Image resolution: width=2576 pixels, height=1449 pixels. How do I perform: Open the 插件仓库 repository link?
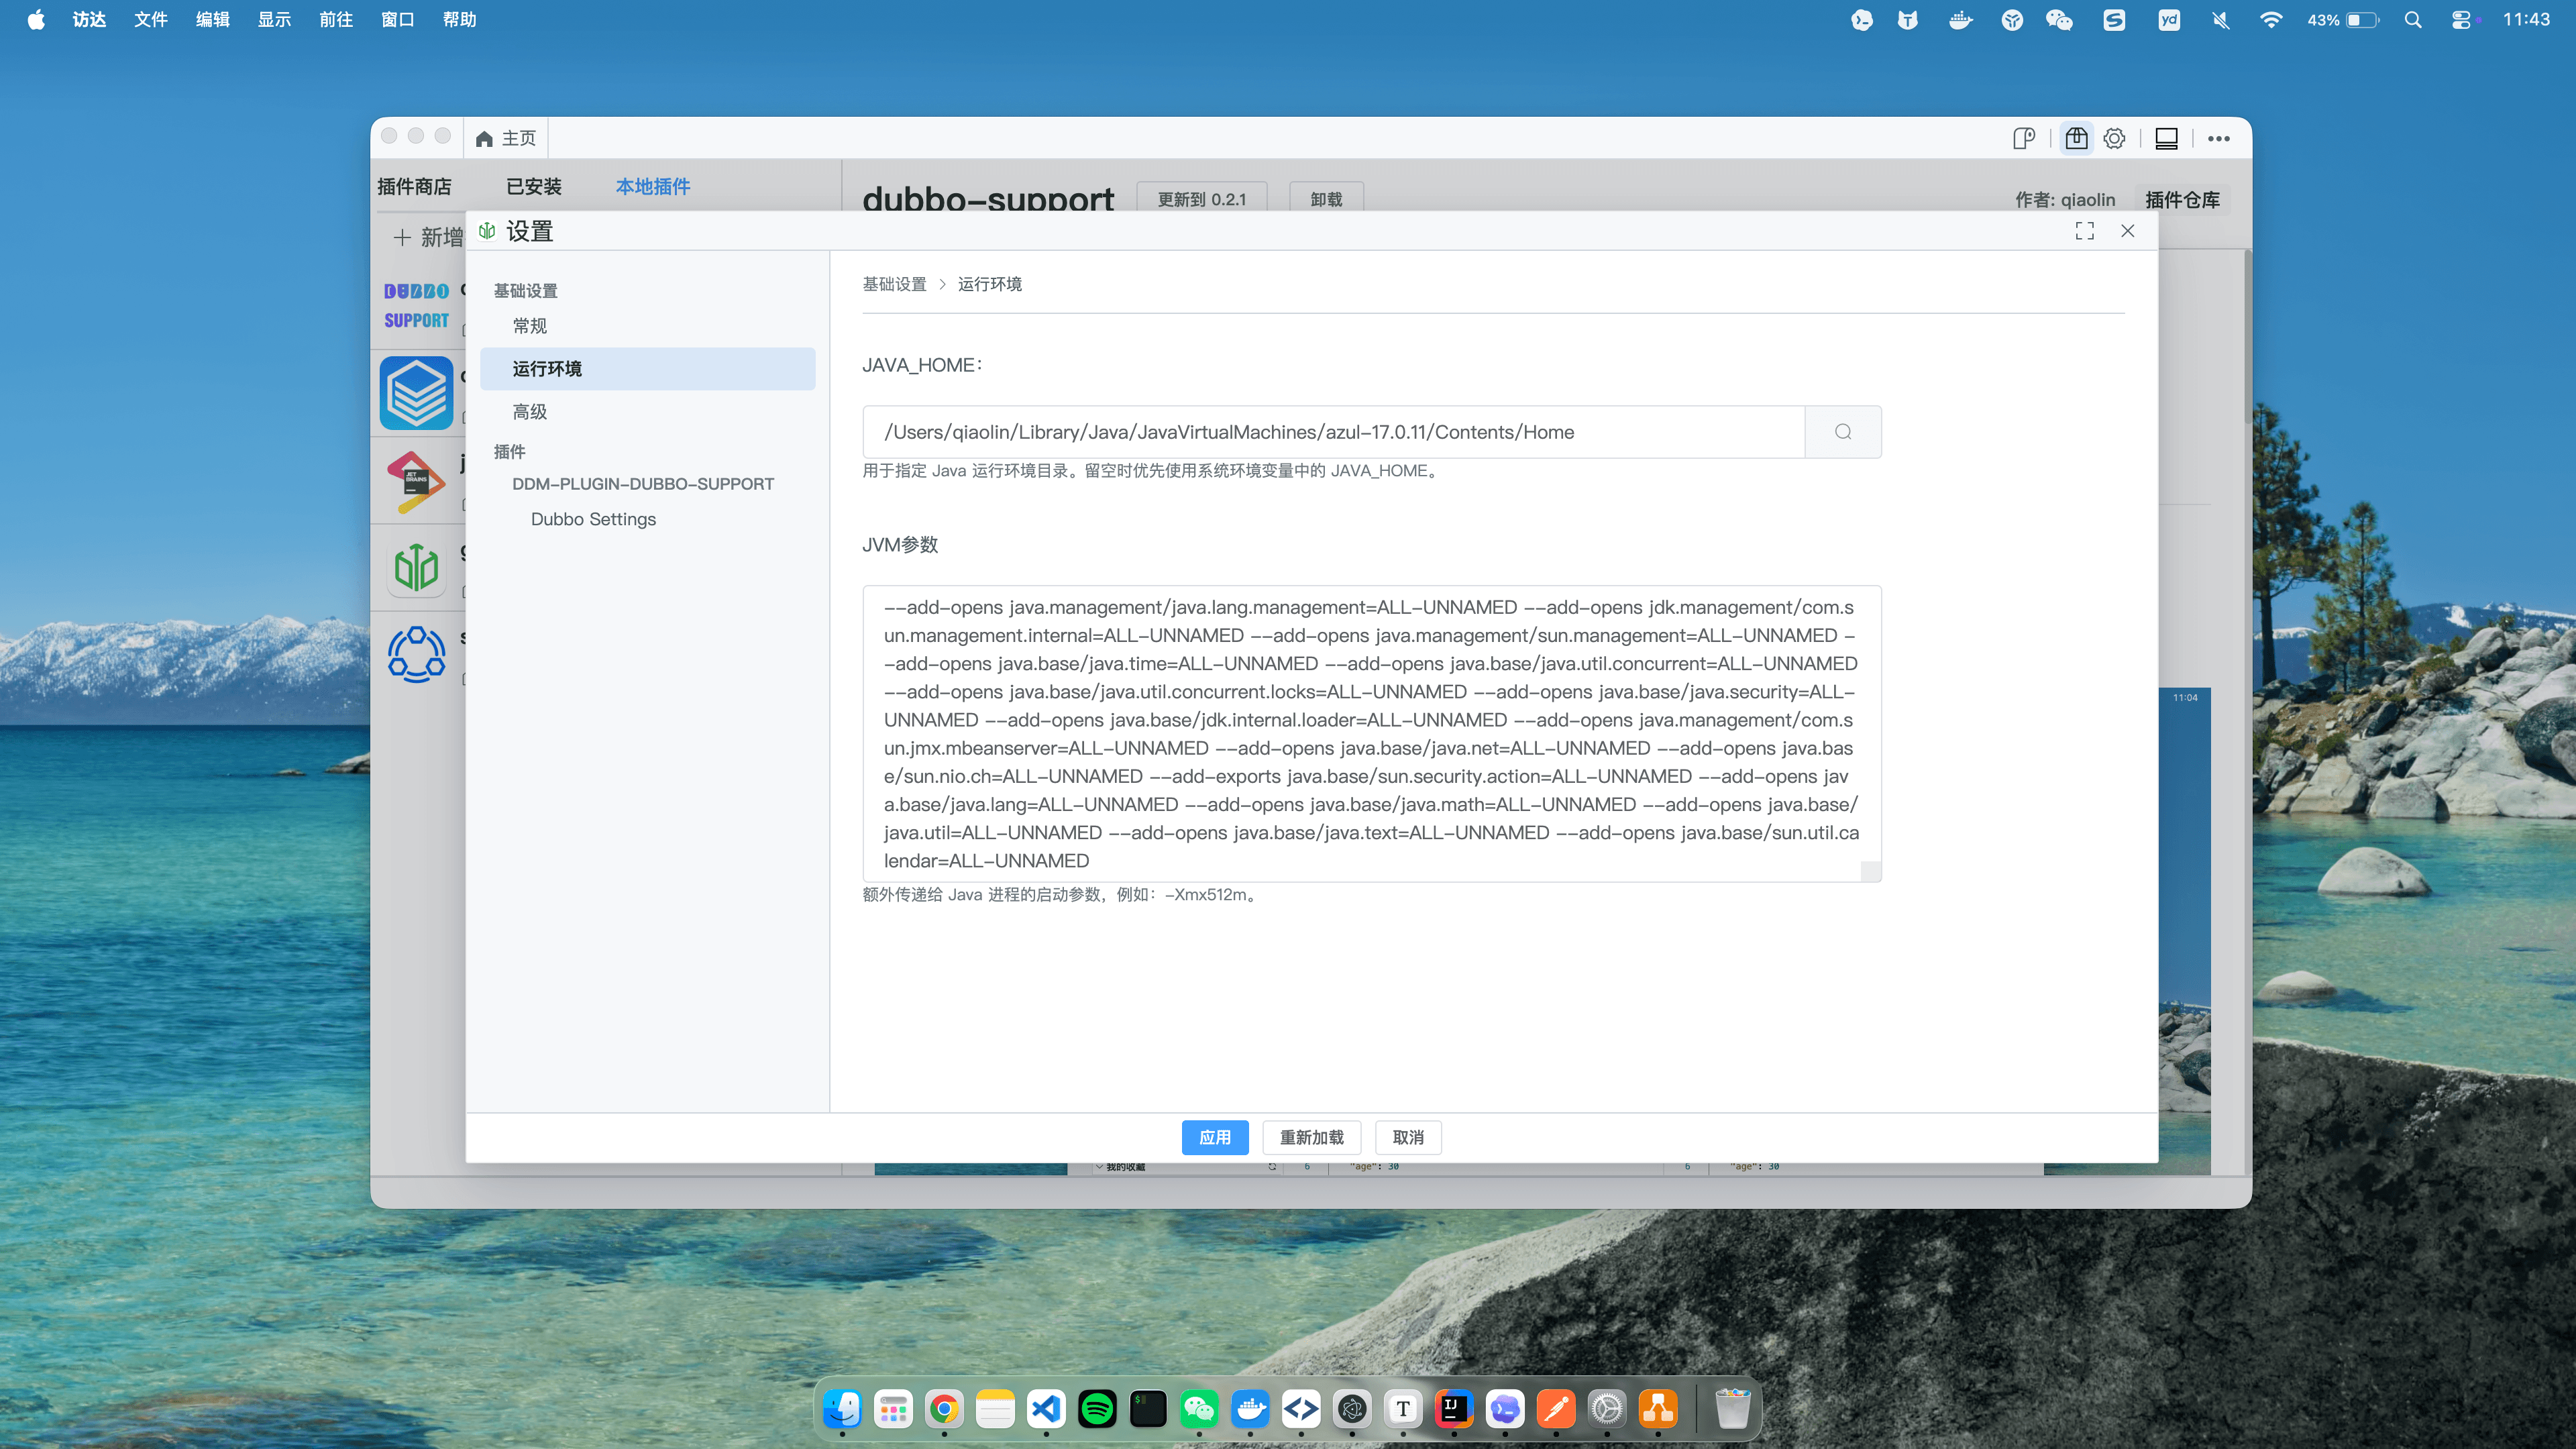pyautogui.click(x=2182, y=200)
